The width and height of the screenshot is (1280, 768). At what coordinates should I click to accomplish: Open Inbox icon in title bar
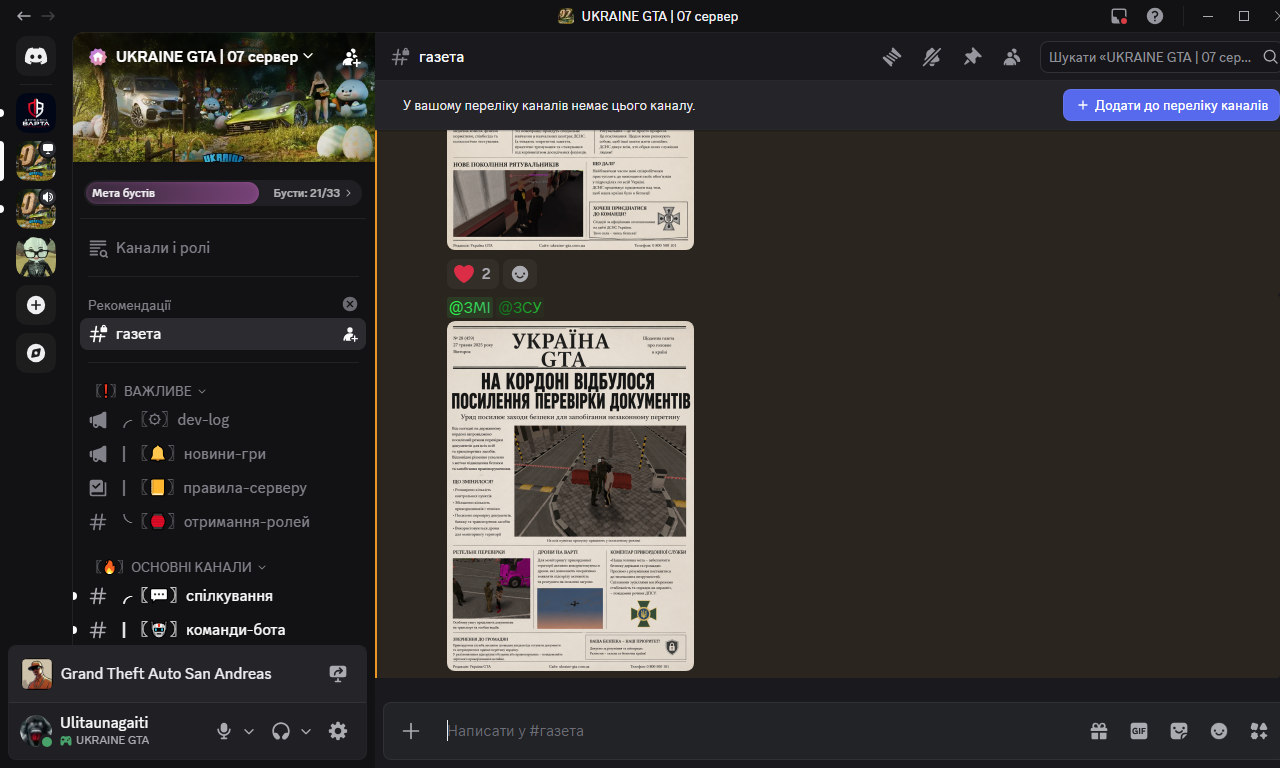tap(1119, 16)
